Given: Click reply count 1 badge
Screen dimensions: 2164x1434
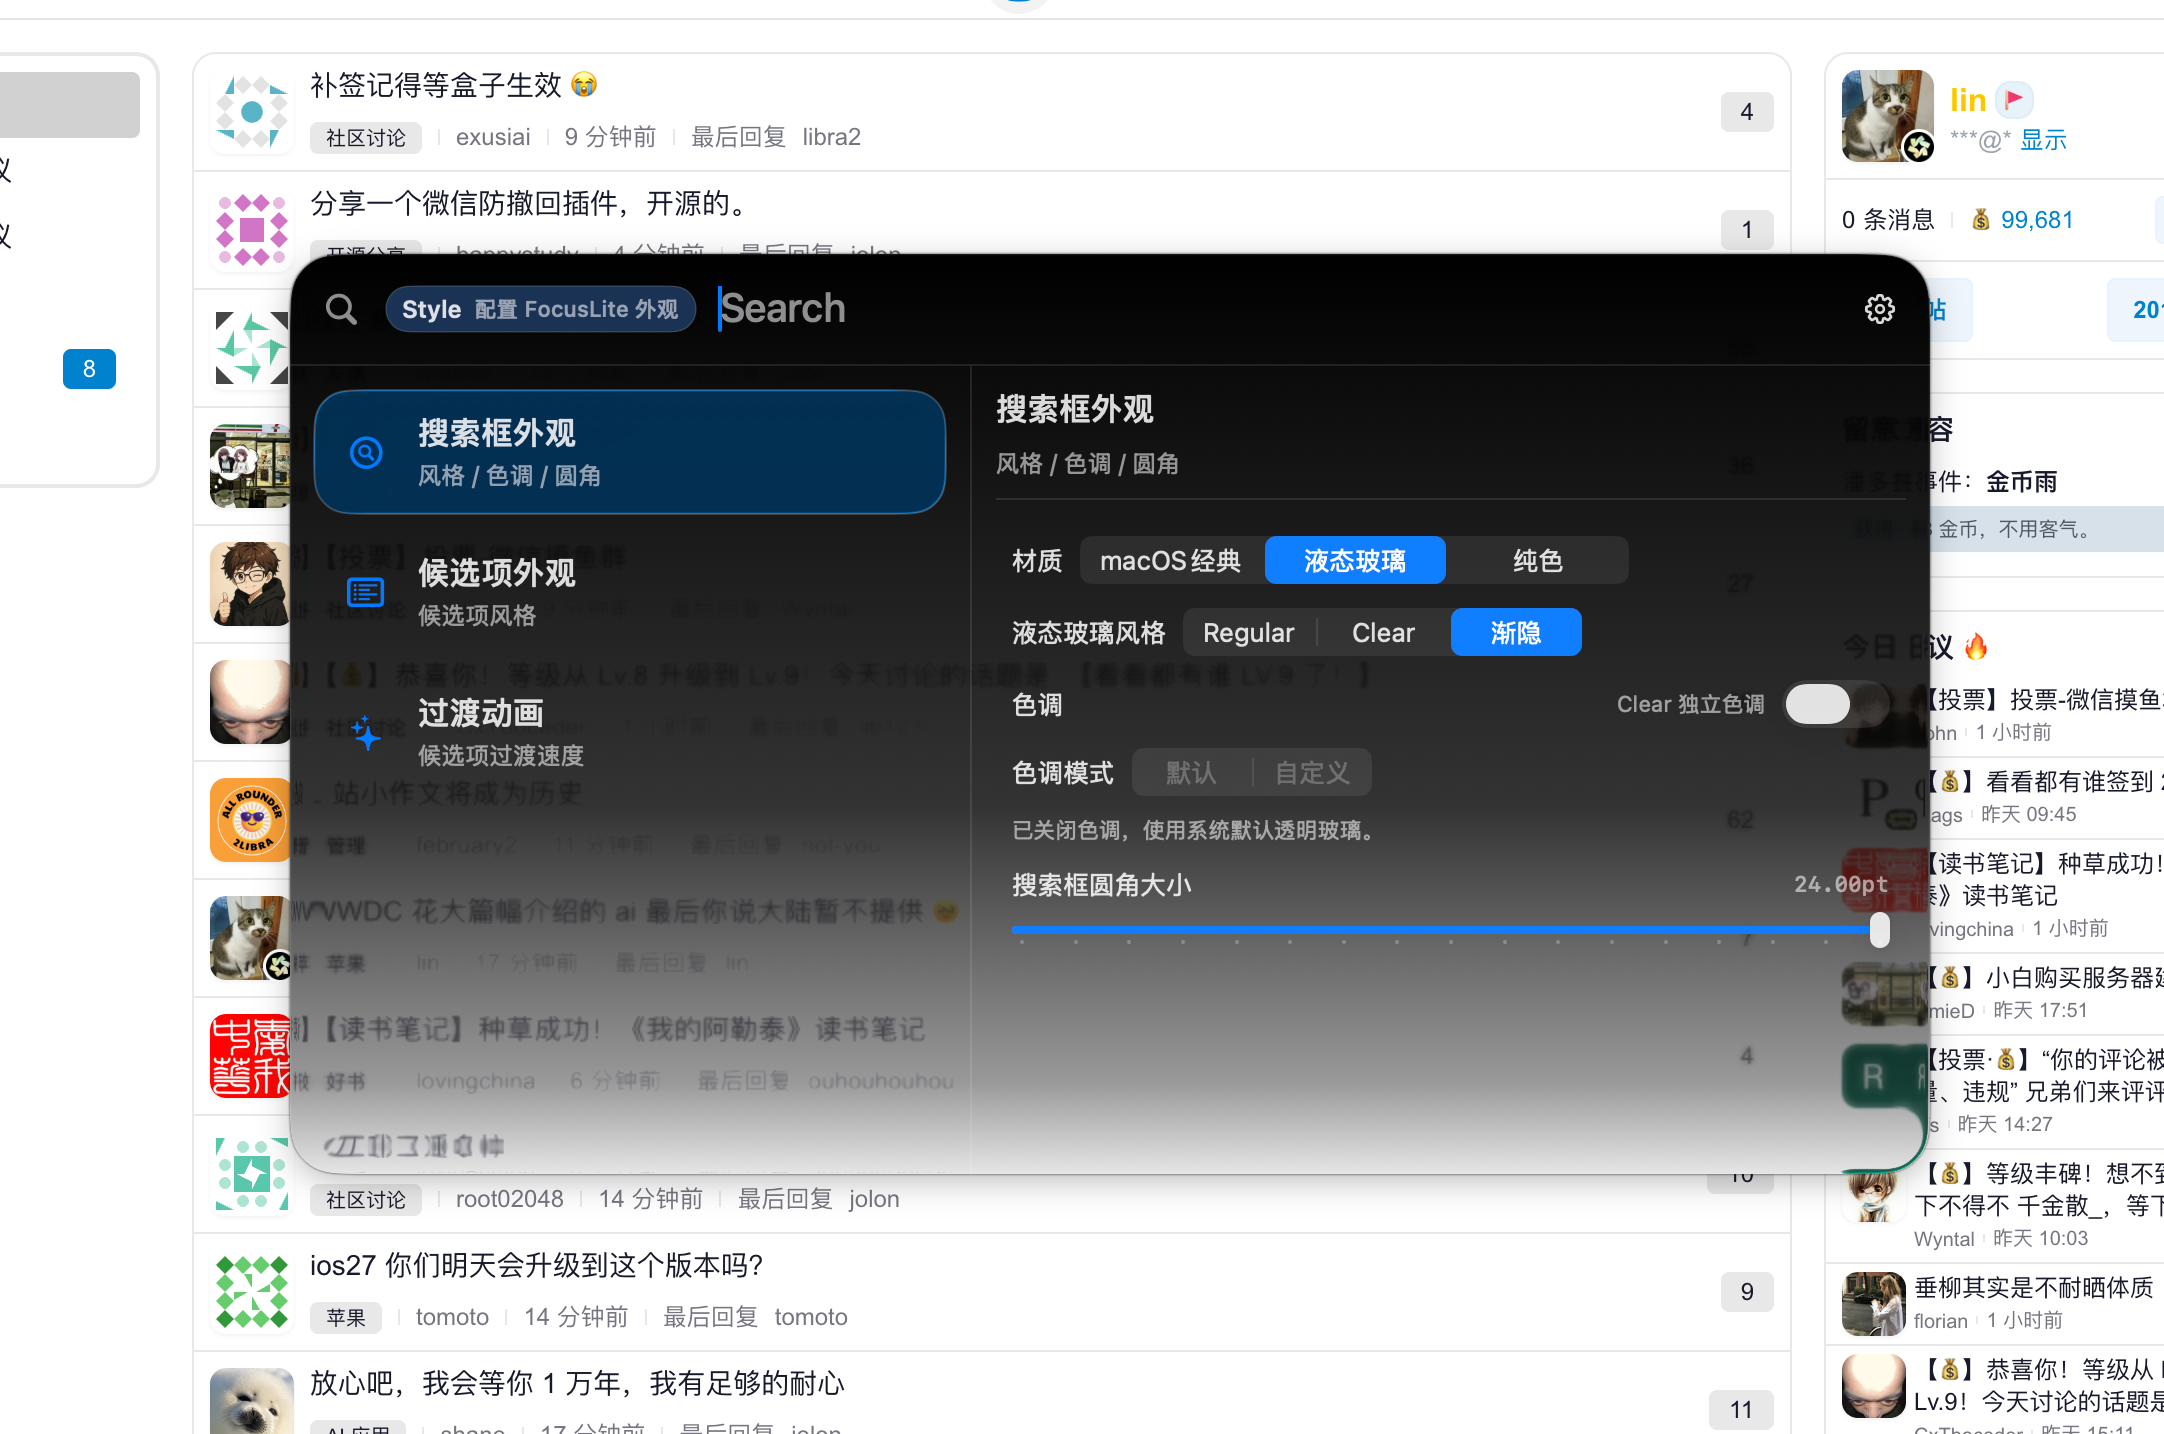Looking at the screenshot, I should click(1746, 230).
